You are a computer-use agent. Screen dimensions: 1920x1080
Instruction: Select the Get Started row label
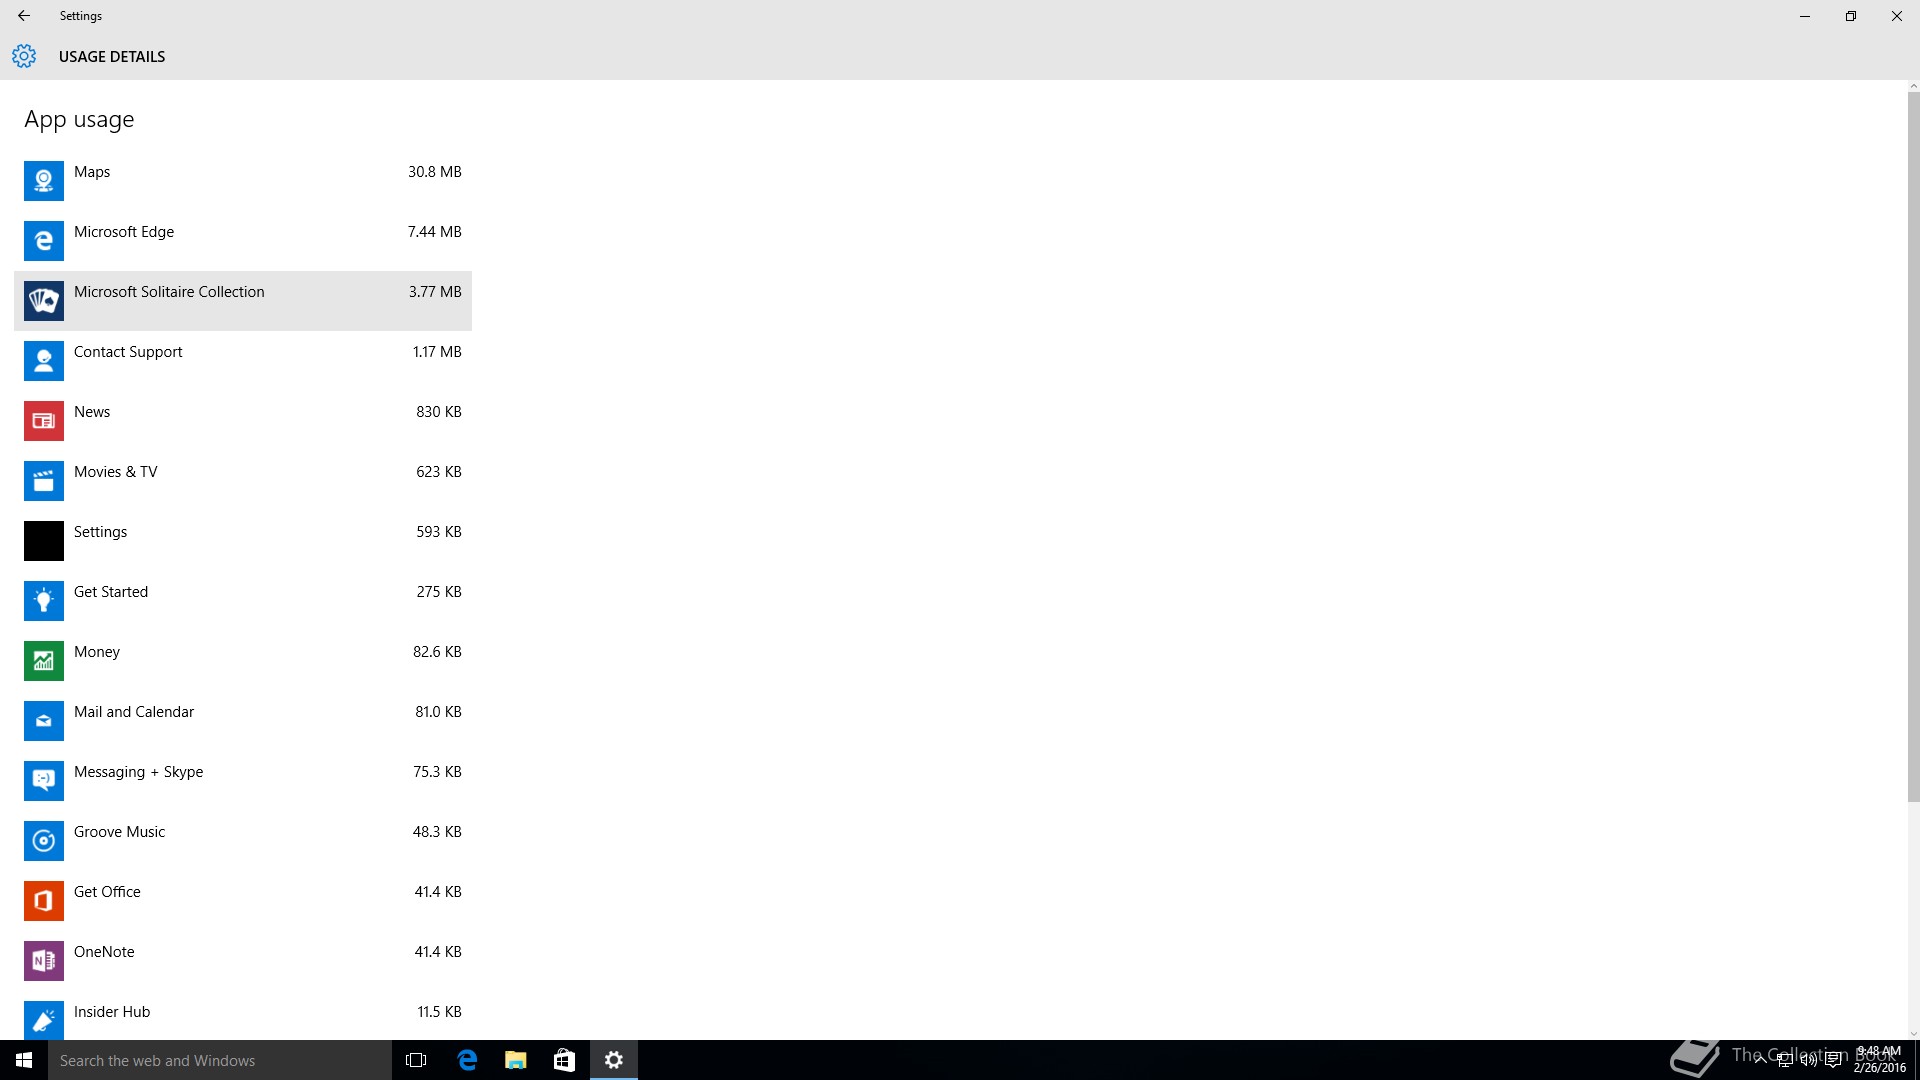111,592
